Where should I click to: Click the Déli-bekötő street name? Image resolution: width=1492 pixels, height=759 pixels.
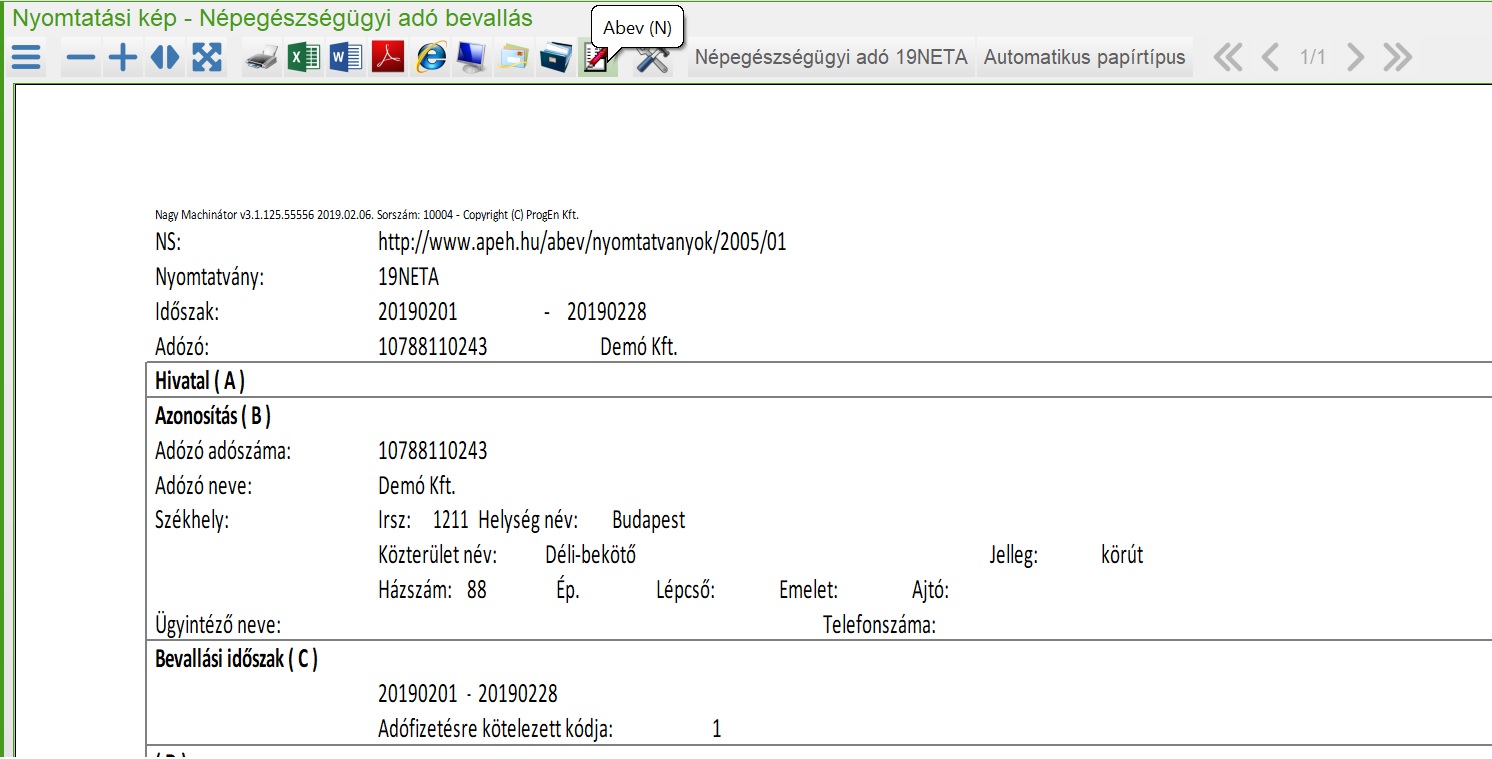[591, 555]
